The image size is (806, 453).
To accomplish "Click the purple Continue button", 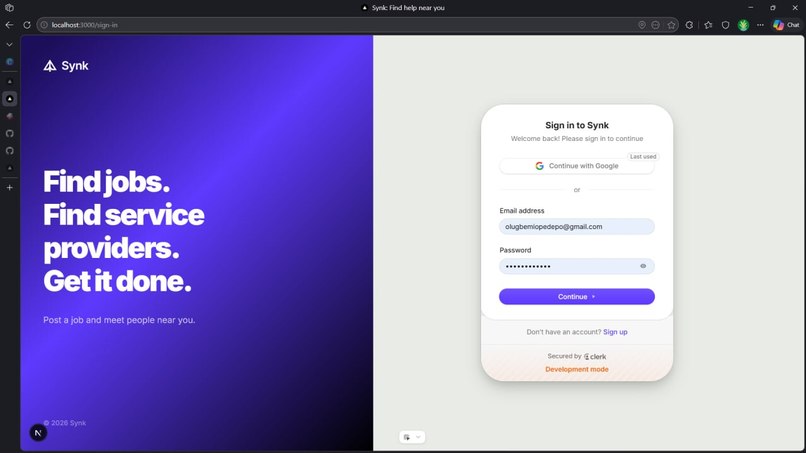I will (x=577, y=297).
